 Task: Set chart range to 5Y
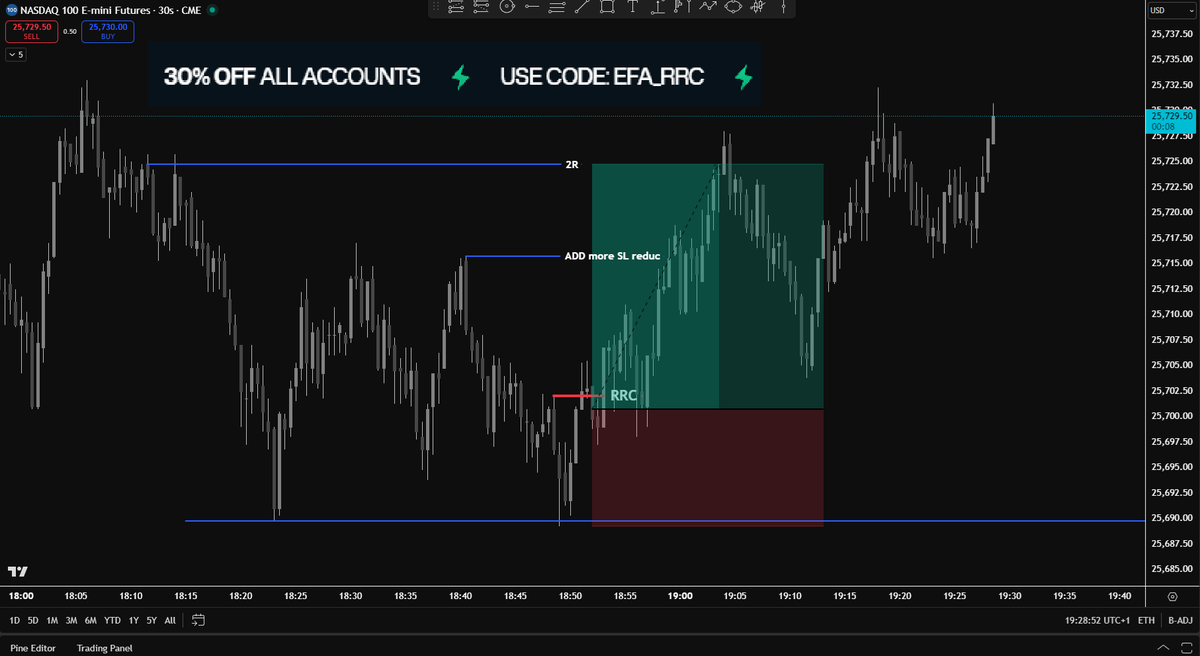coord(152,620)
